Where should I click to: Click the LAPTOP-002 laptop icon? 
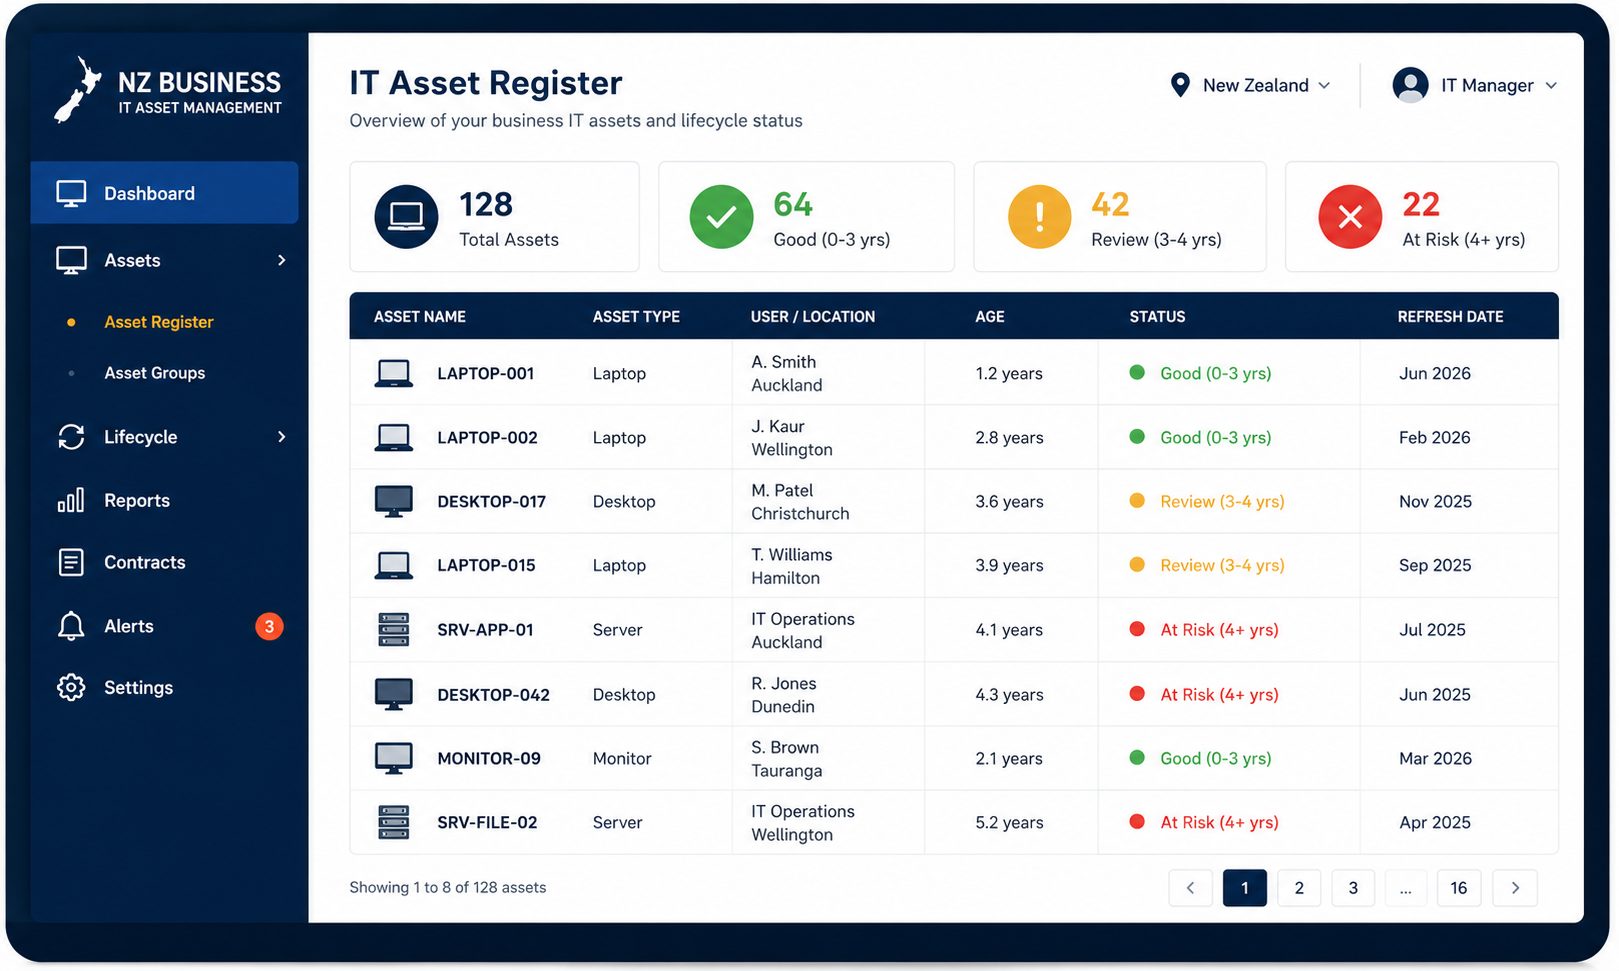point(393,437)
